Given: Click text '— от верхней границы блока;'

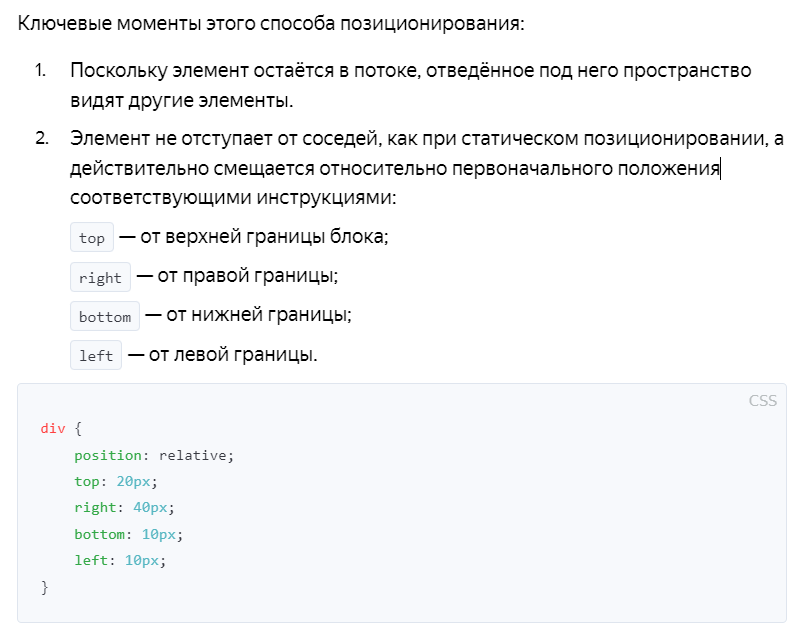Looking at the screenshot, I should 254,237.
